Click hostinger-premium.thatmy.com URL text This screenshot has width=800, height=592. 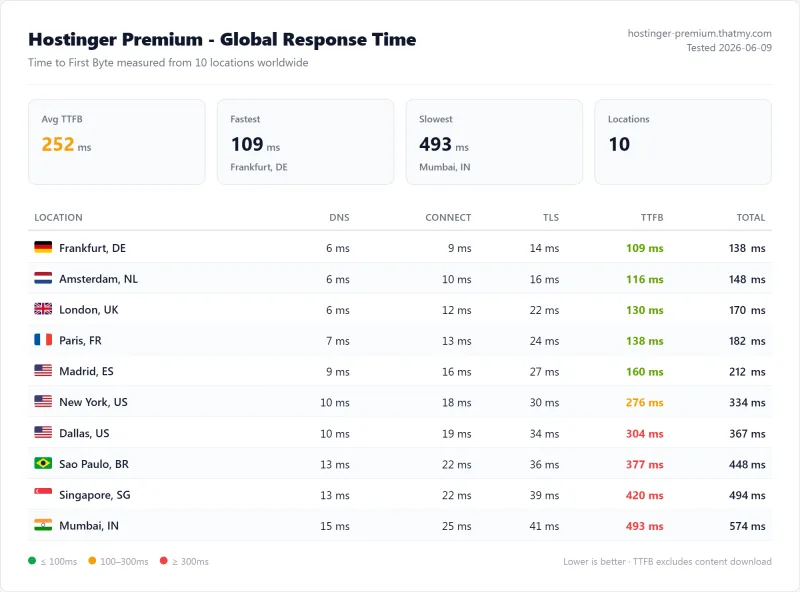(699, 33)
